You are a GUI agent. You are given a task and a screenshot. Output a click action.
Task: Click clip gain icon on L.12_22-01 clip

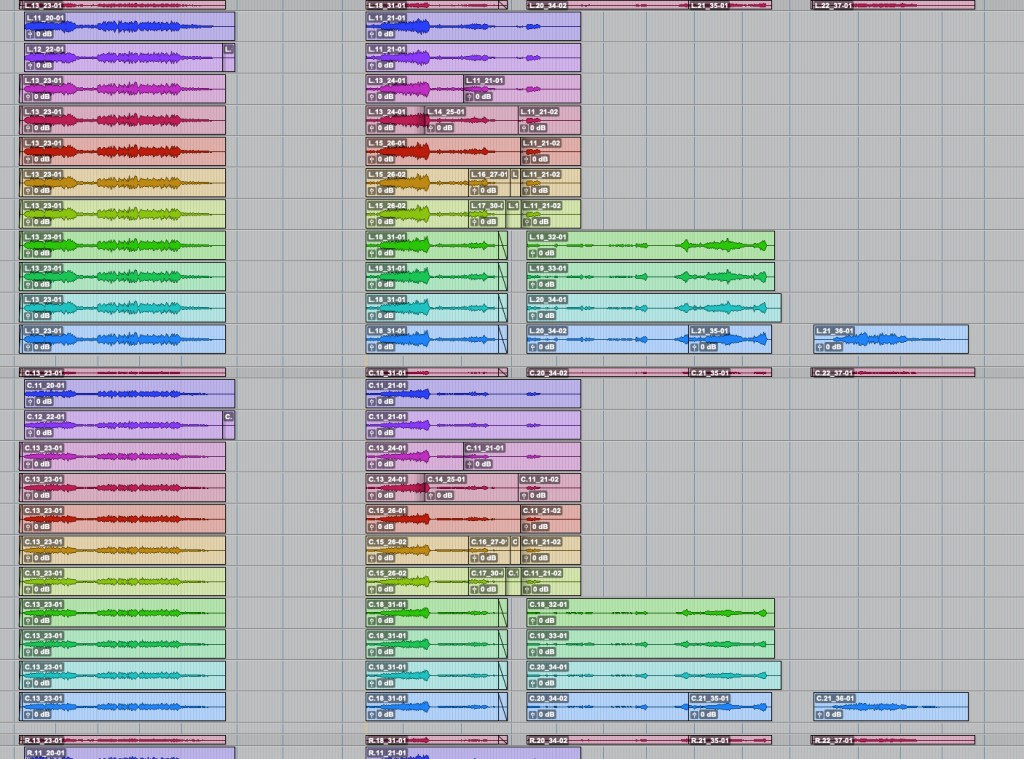[x=30, y=65]
